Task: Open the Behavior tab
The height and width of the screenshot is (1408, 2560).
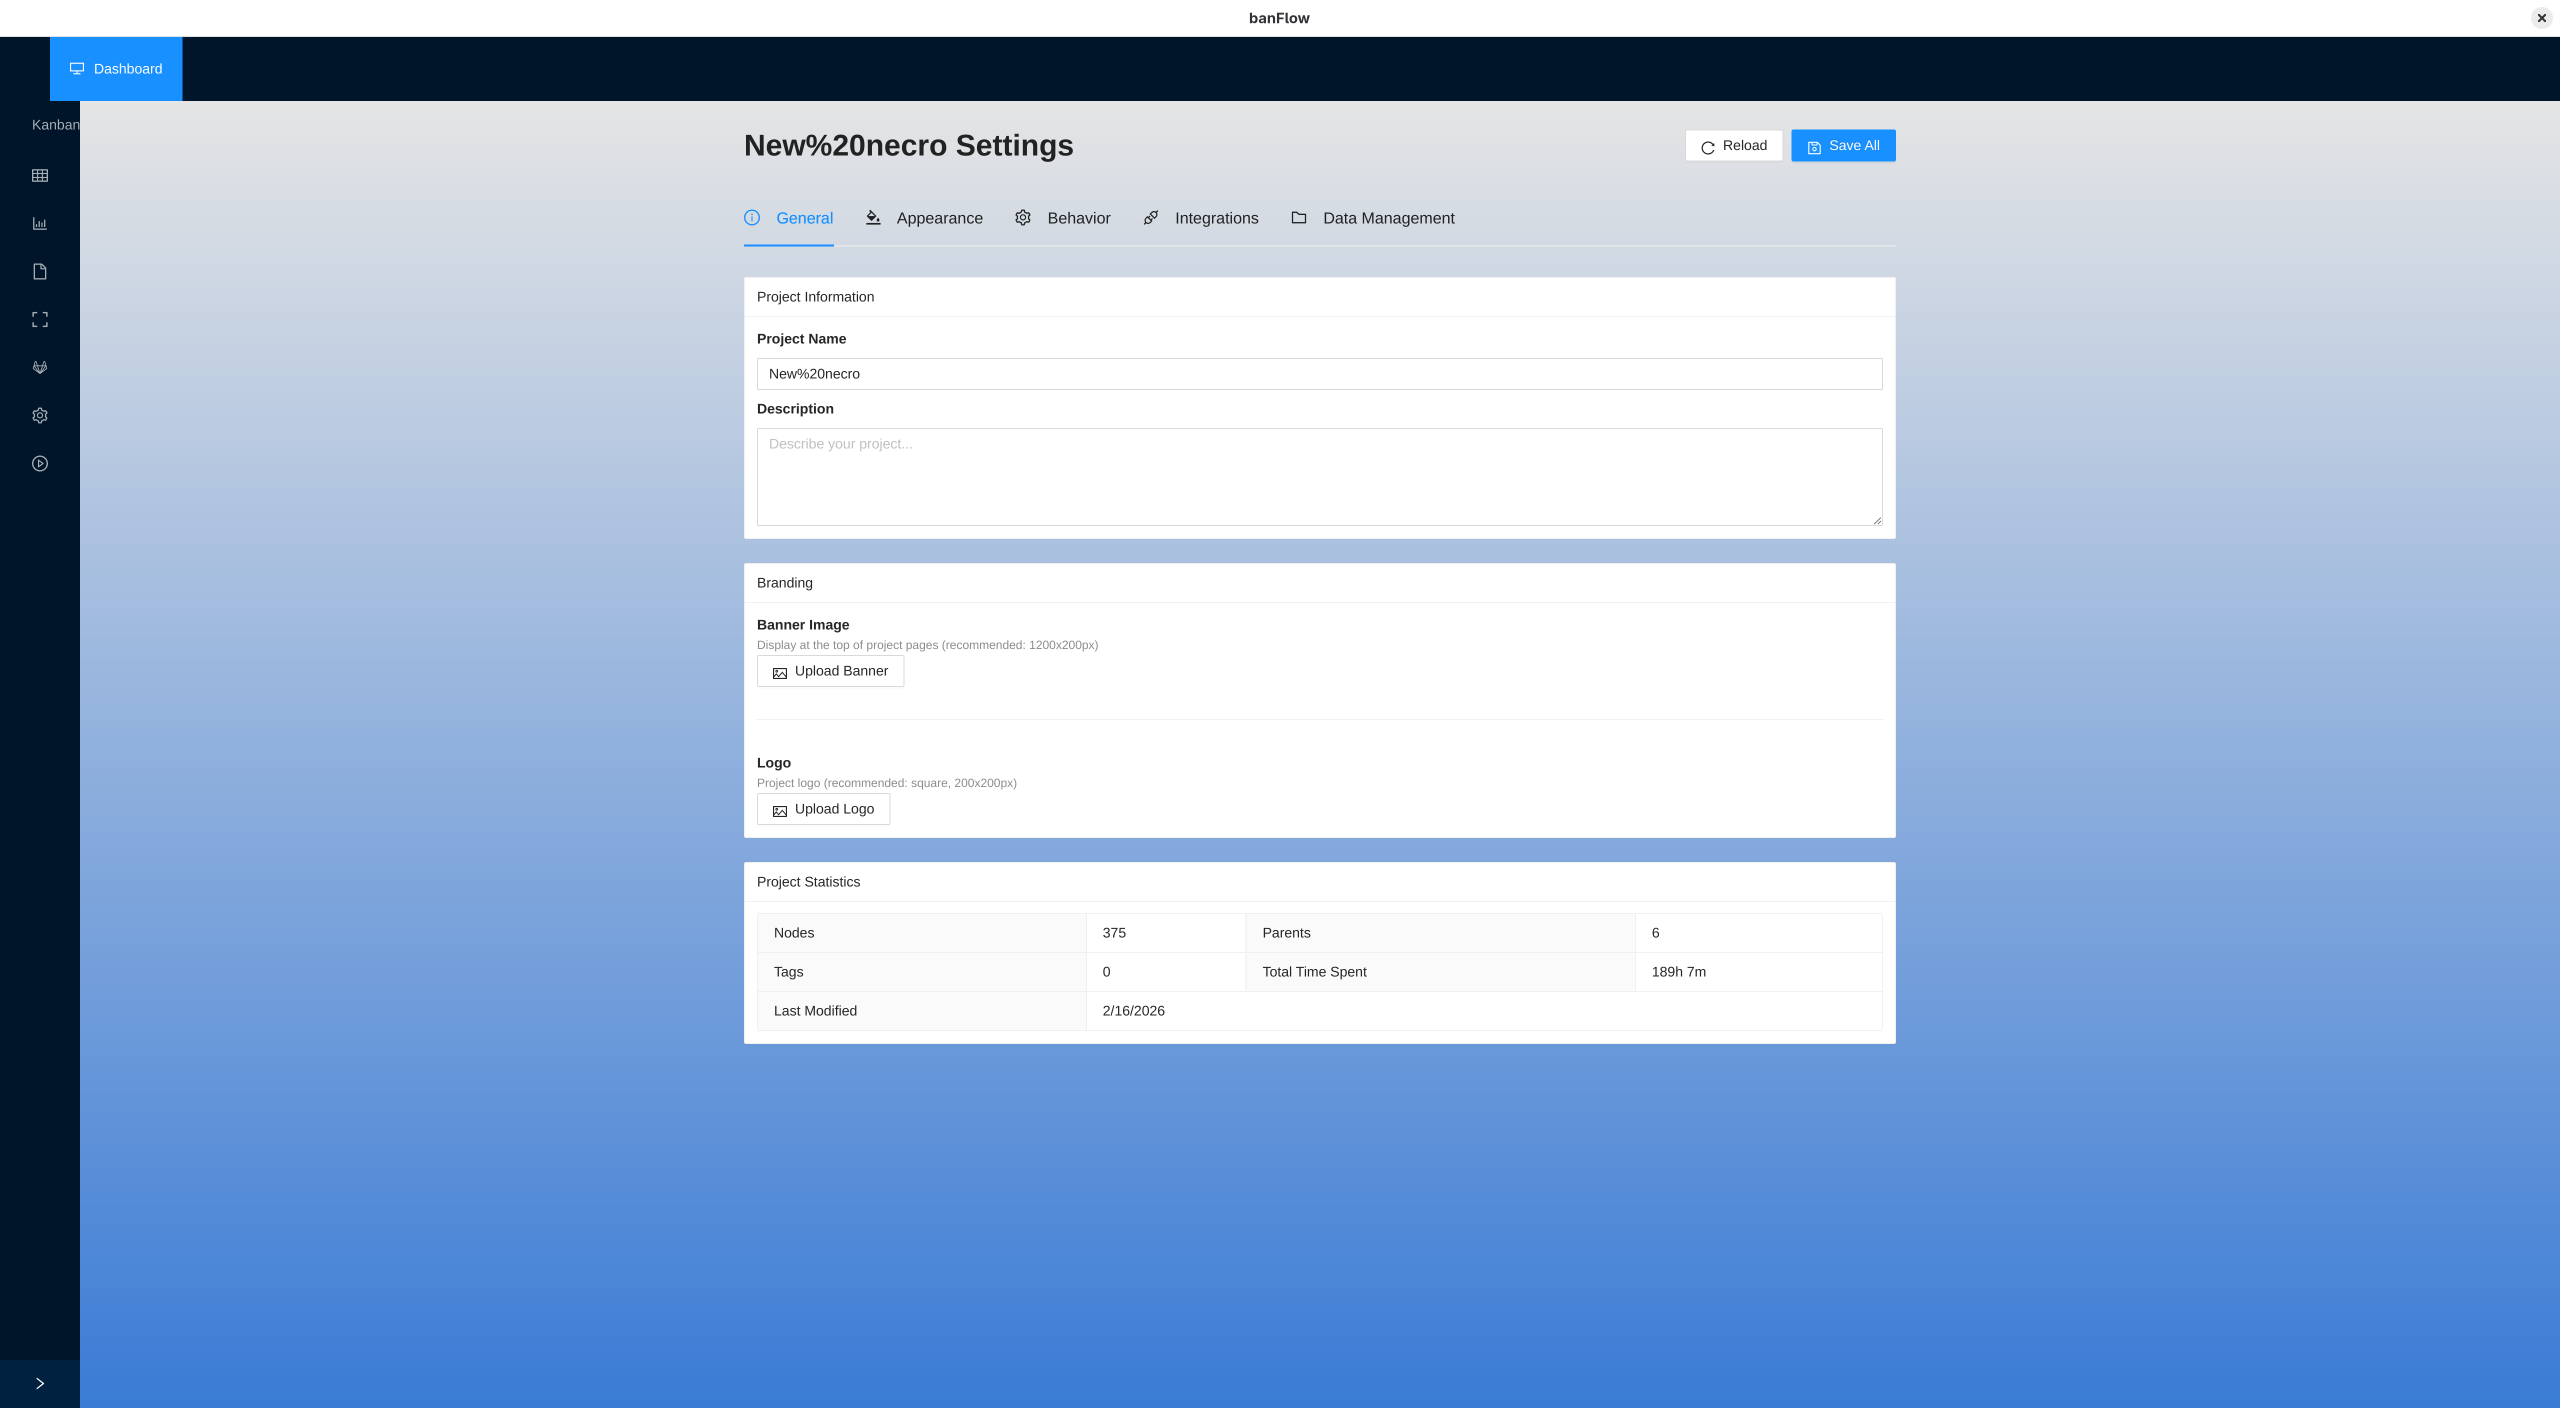Action: [x=1062, y=218]
